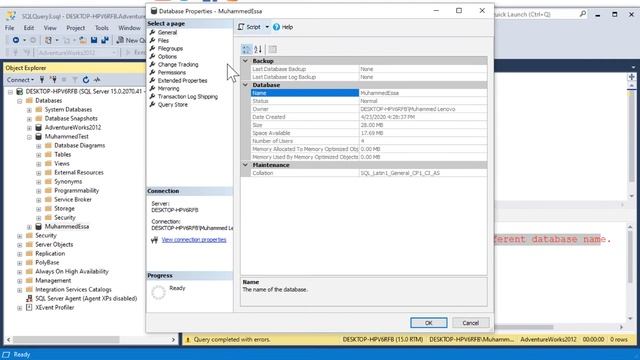Open the File menu in SSMS
The width and height of the screenshot is (640, 360).
coord(9,28)
